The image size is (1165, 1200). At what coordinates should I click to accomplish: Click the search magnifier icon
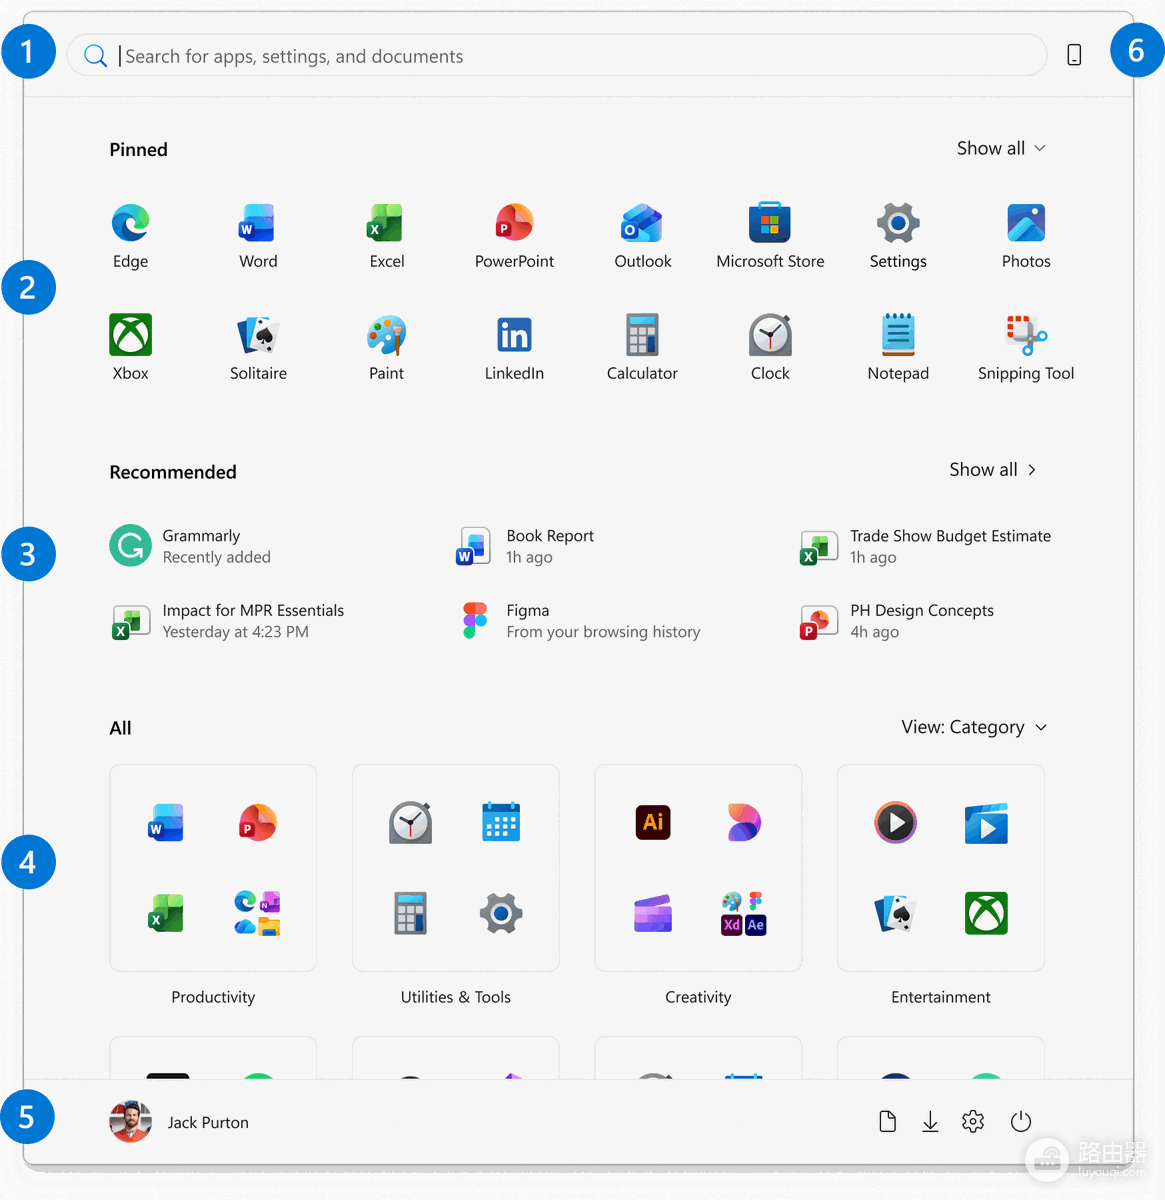tap(95, 56)
